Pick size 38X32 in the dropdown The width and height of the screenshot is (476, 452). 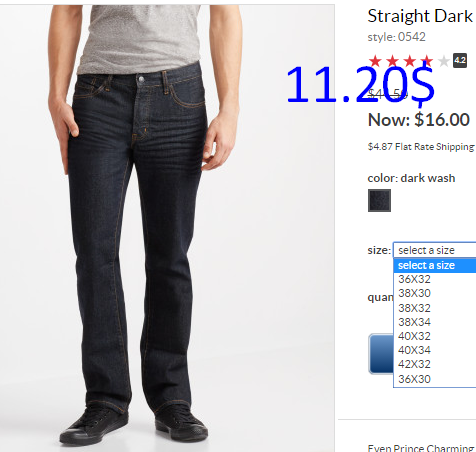(x=435, y=308)
